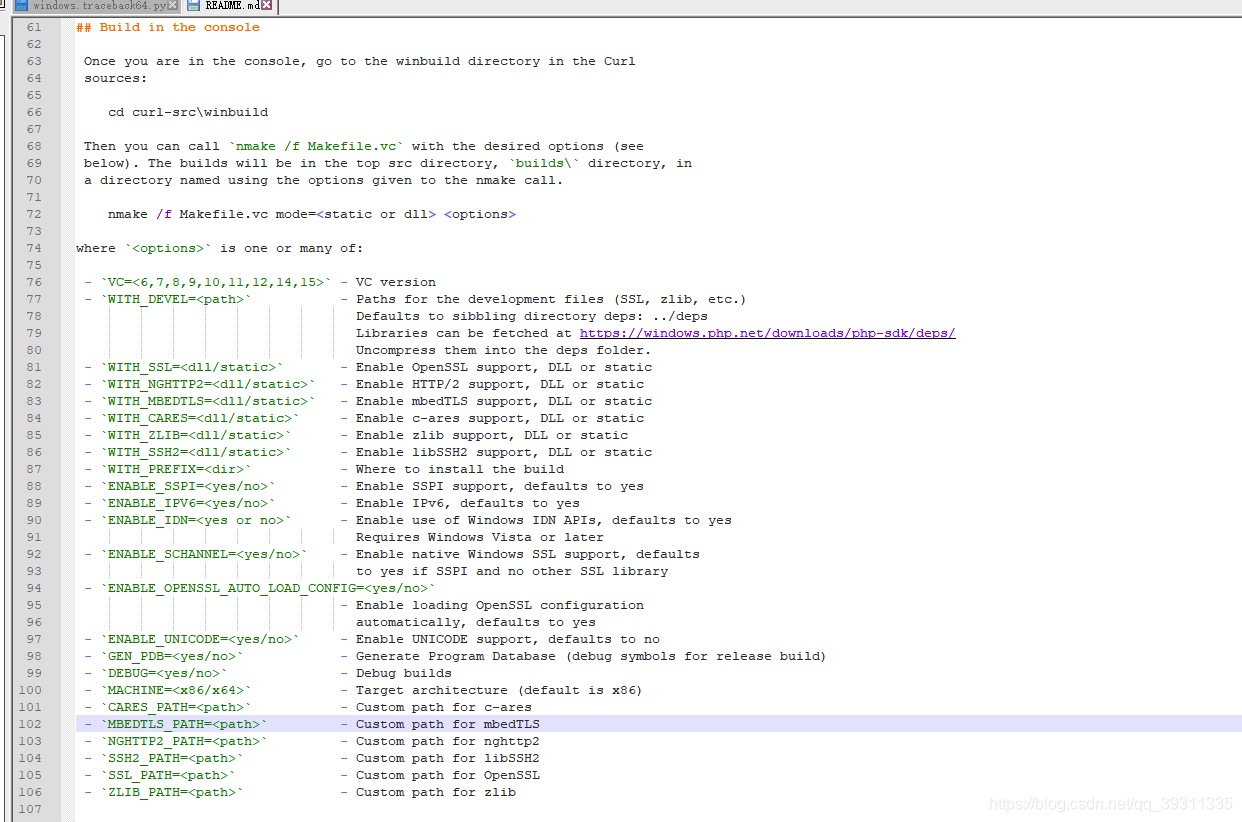Click line number 102 in the margin

pyautogui.click(x=30, y=724)
